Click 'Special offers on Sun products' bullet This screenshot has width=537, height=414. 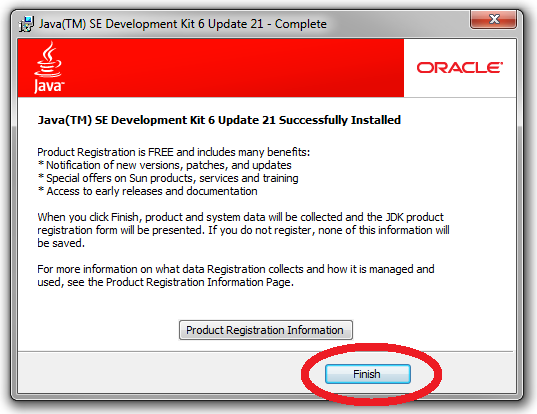pyautogui.click(x=168, y=178)
